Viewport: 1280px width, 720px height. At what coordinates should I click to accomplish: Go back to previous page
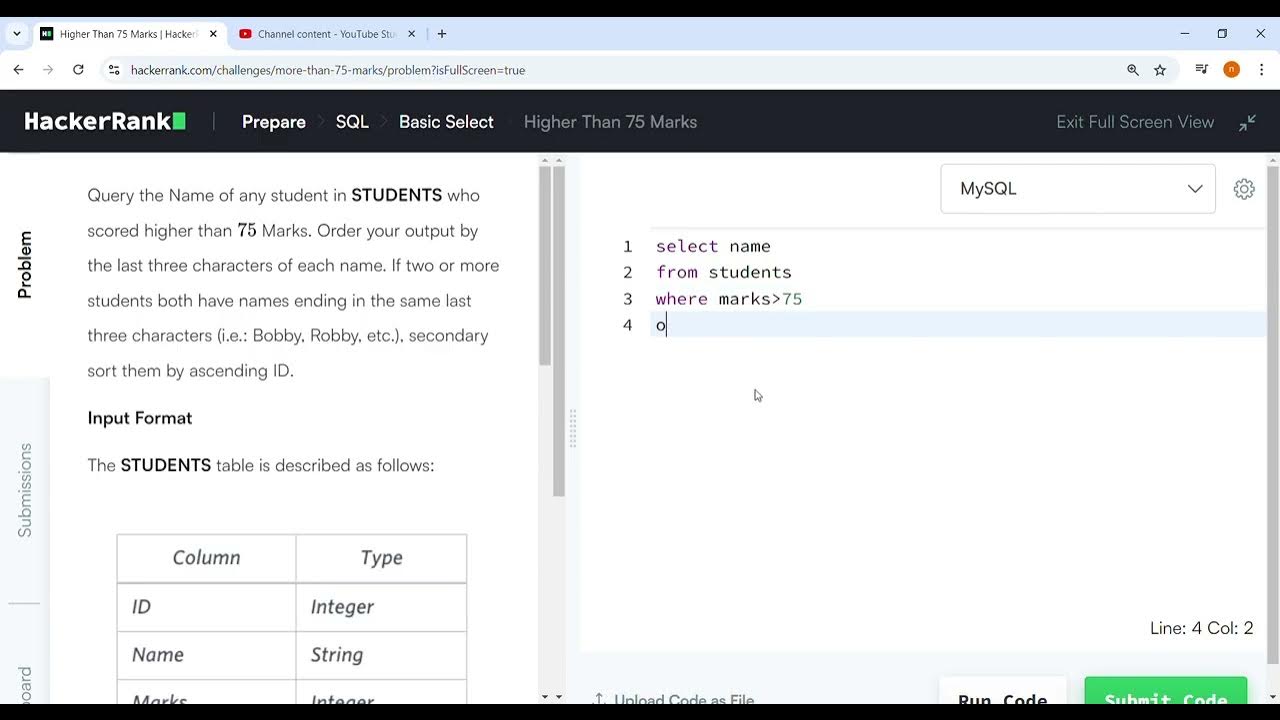click(x=19, y=70)
